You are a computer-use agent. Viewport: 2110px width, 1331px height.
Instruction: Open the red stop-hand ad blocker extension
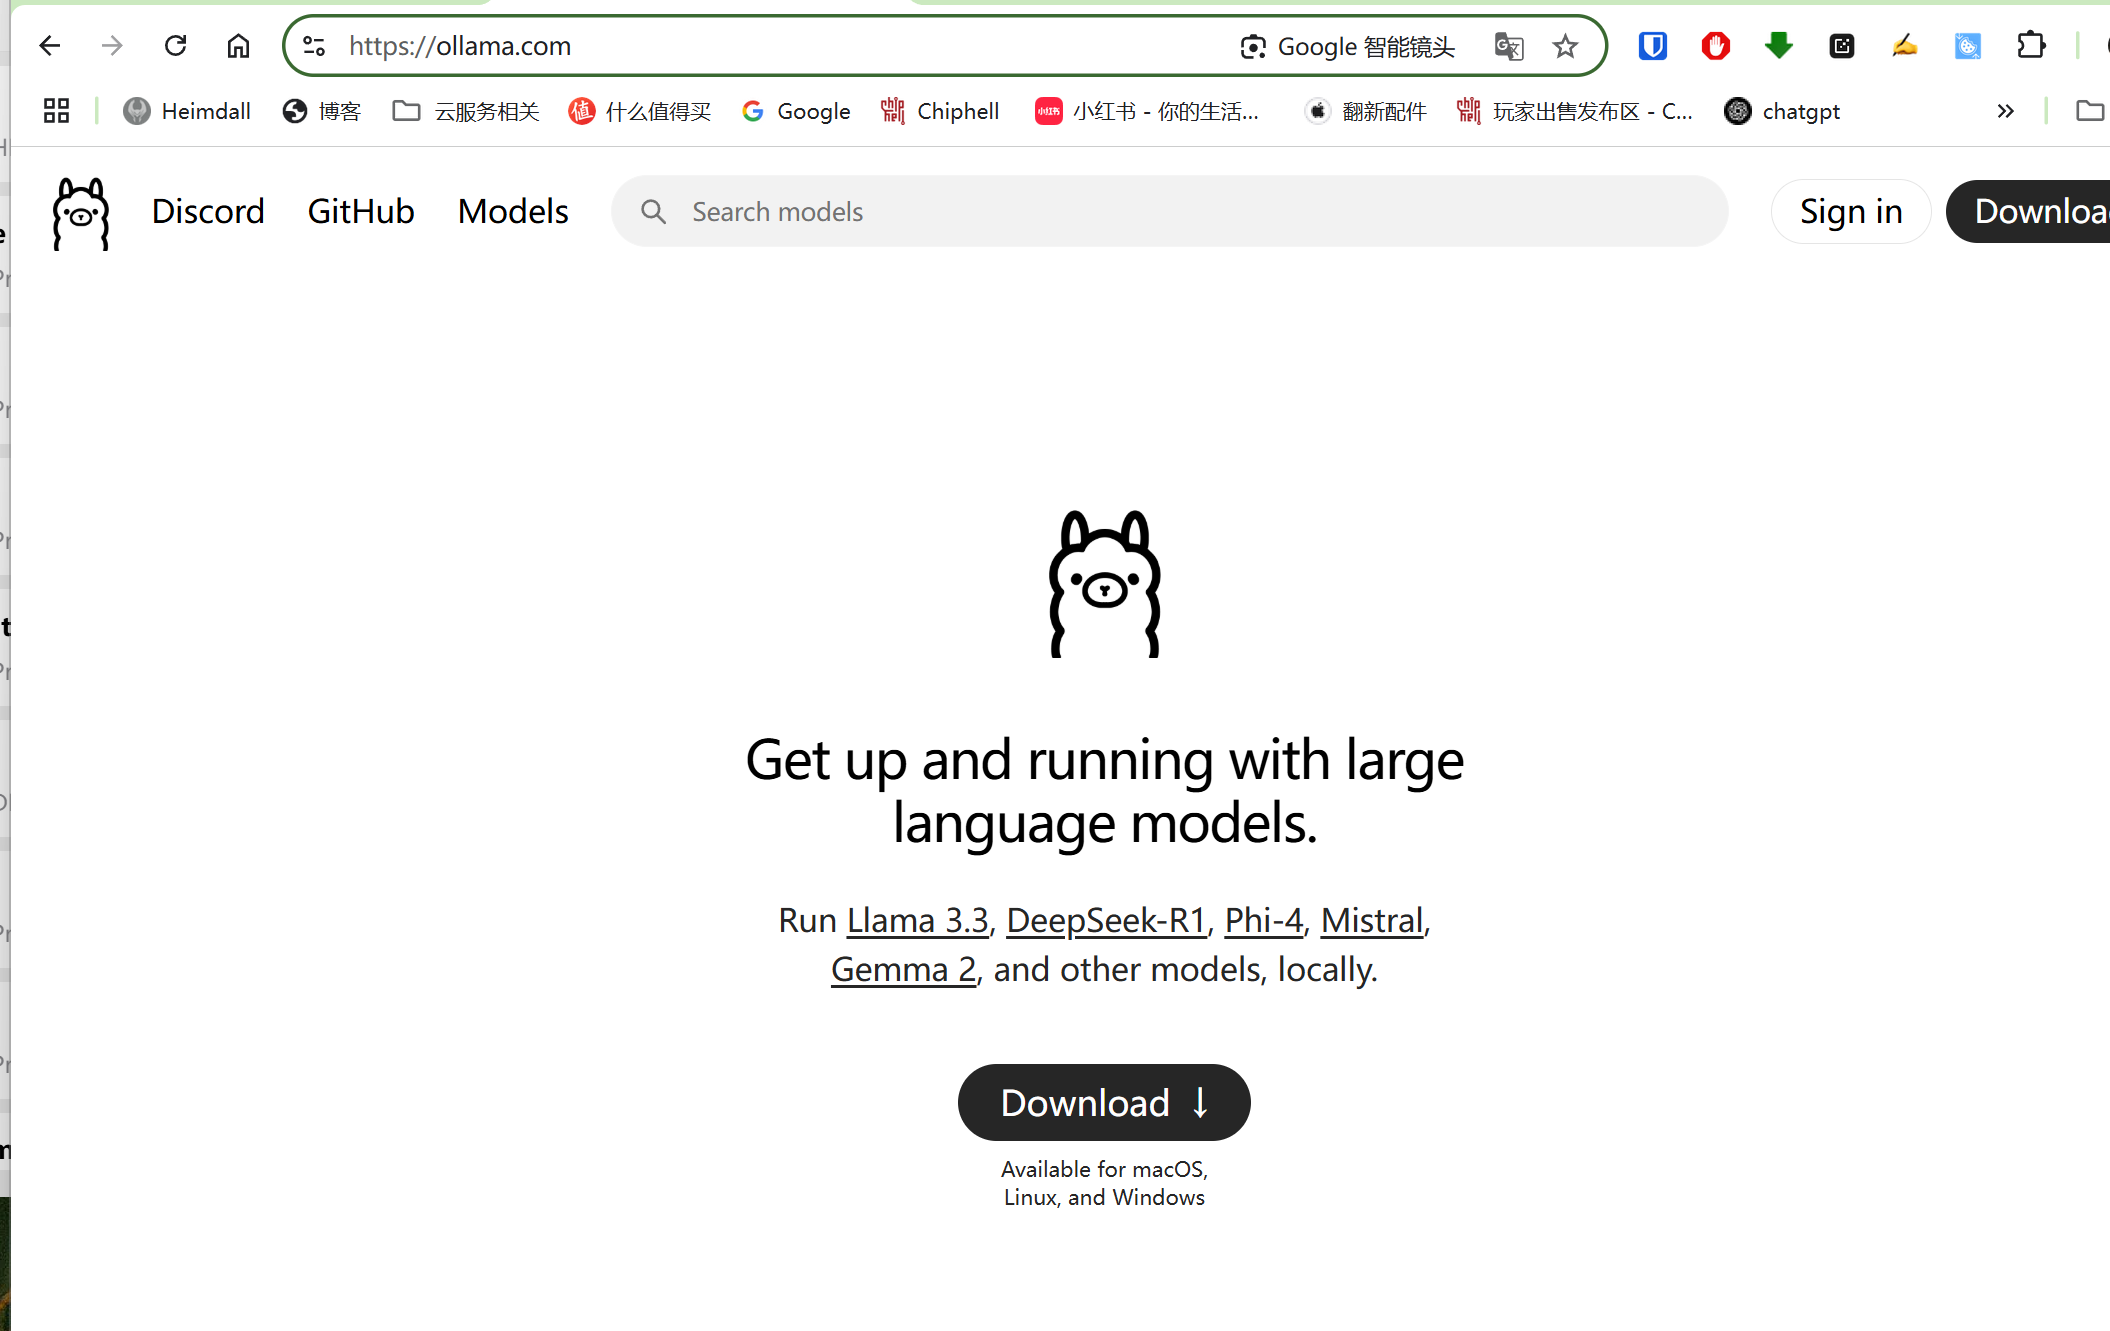pos(1716,46)
